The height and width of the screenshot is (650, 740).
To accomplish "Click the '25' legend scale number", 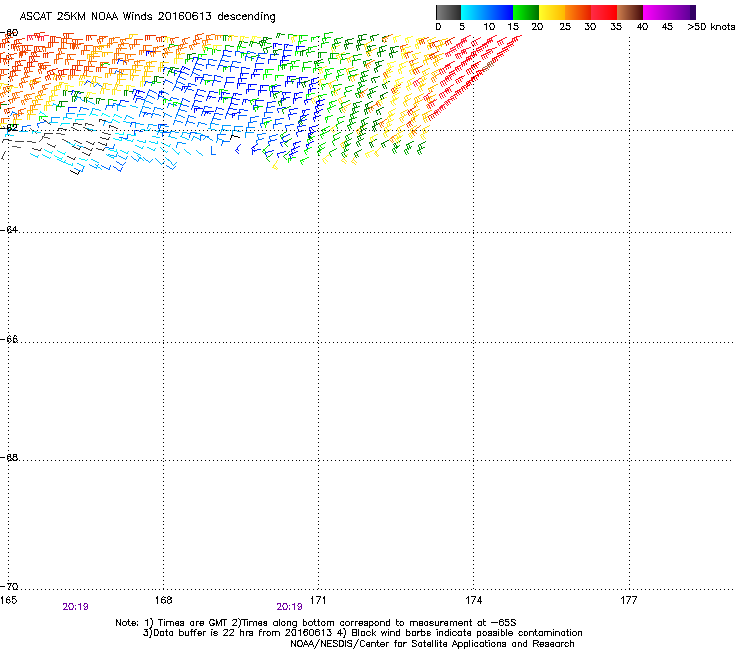I will (x=565, y=27).
